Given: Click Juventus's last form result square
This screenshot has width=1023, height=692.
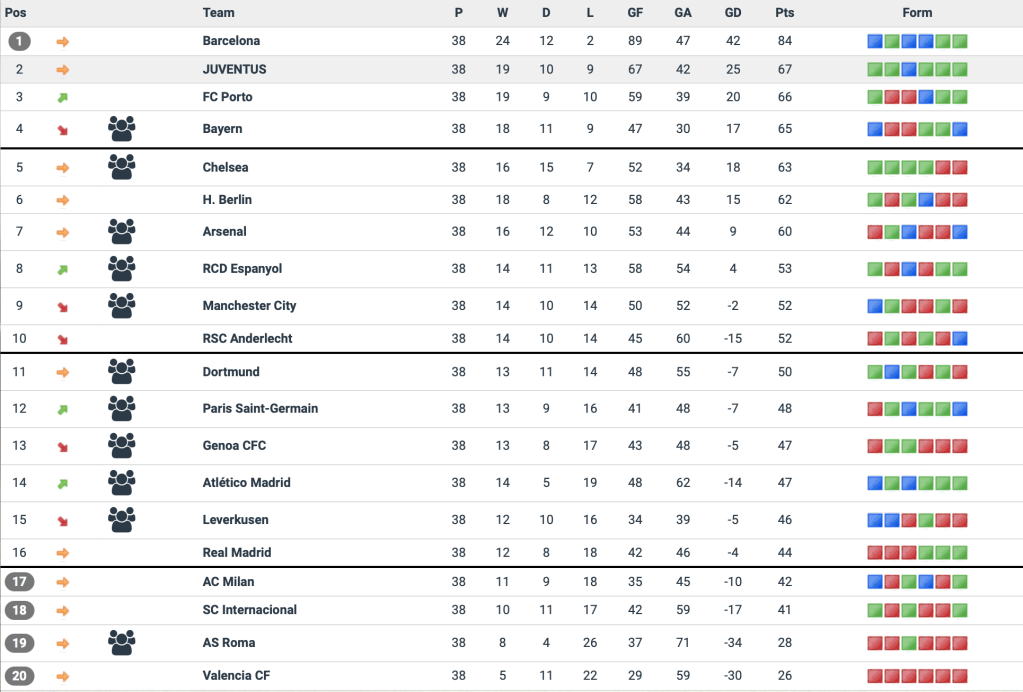Looking at the screenshot, I should 960,70.
